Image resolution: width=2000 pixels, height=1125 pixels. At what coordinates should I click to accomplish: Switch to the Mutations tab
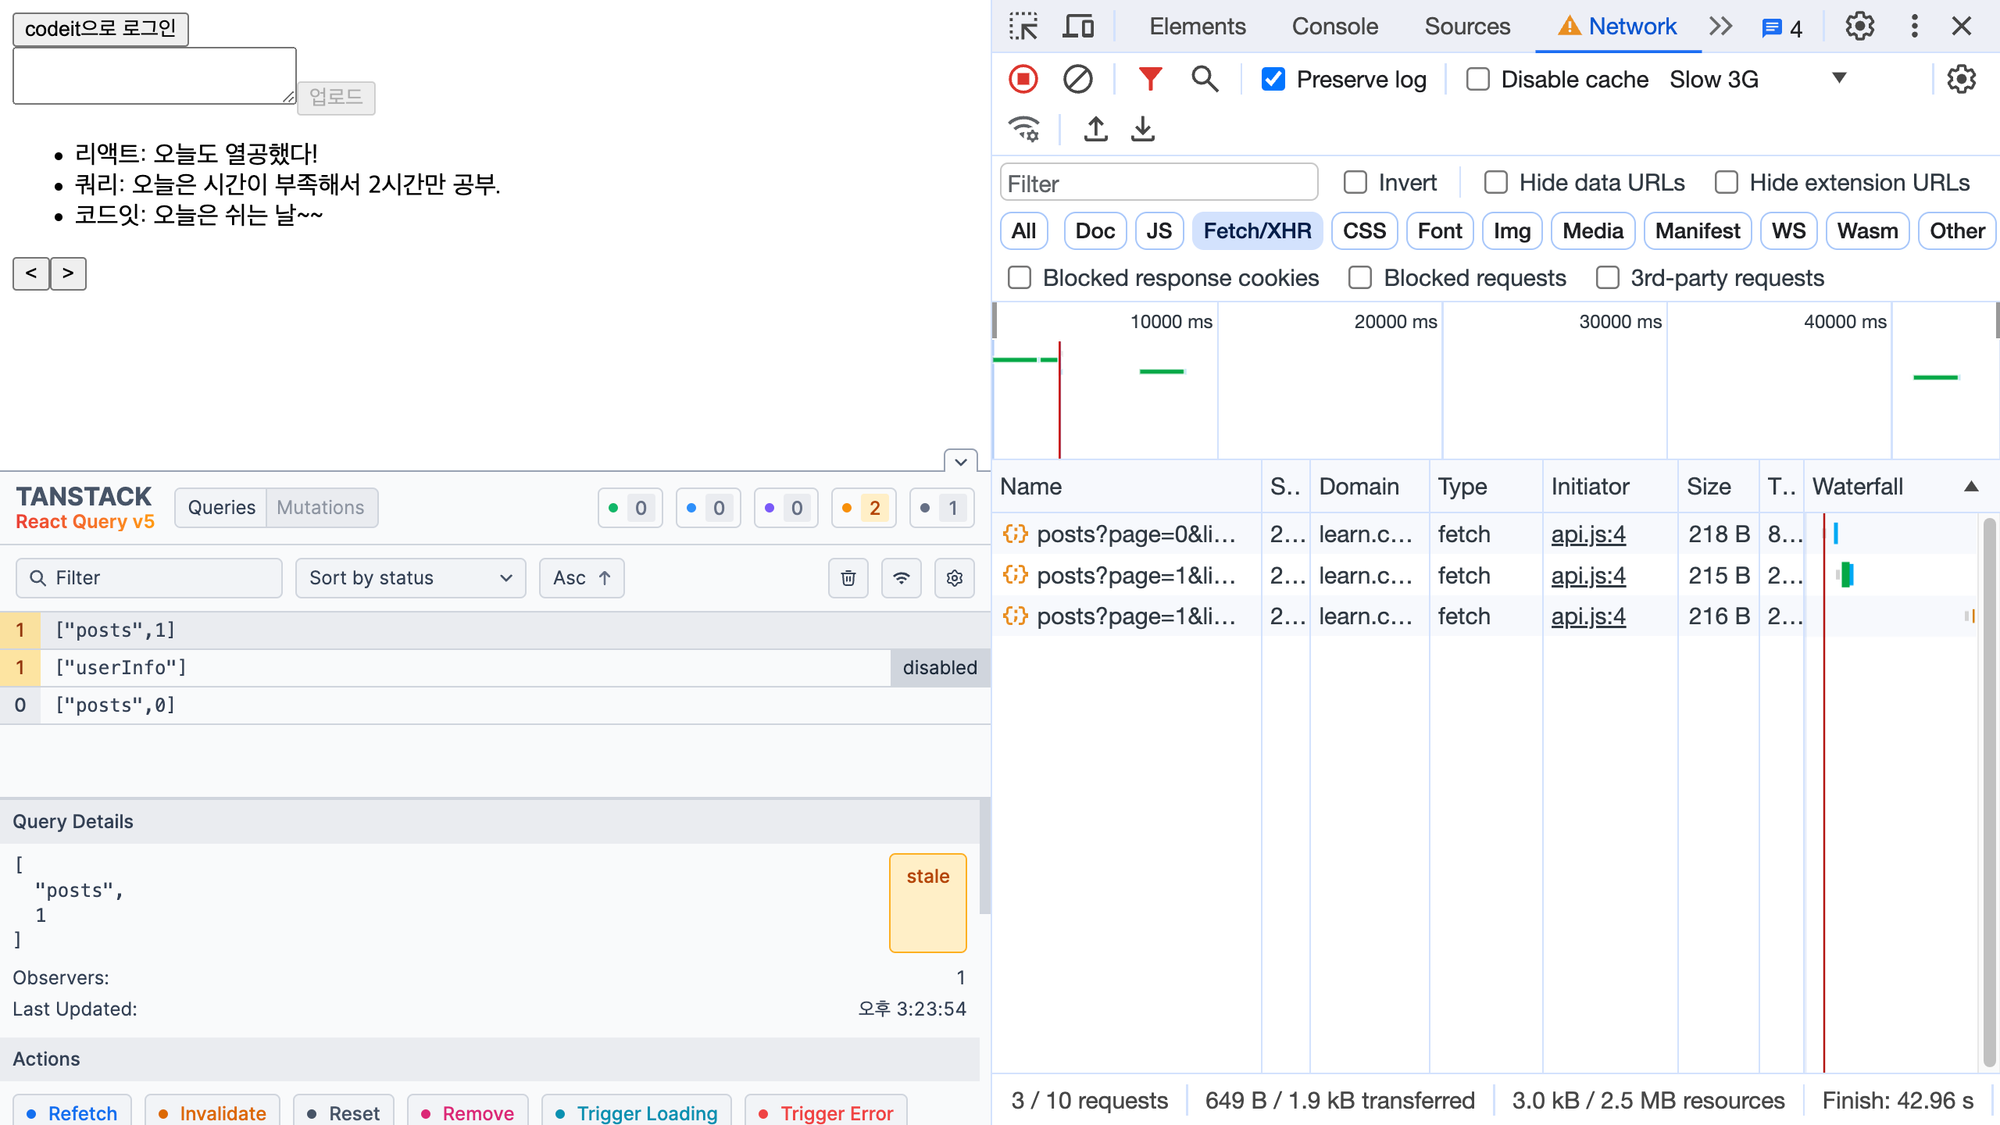point(320,508)
